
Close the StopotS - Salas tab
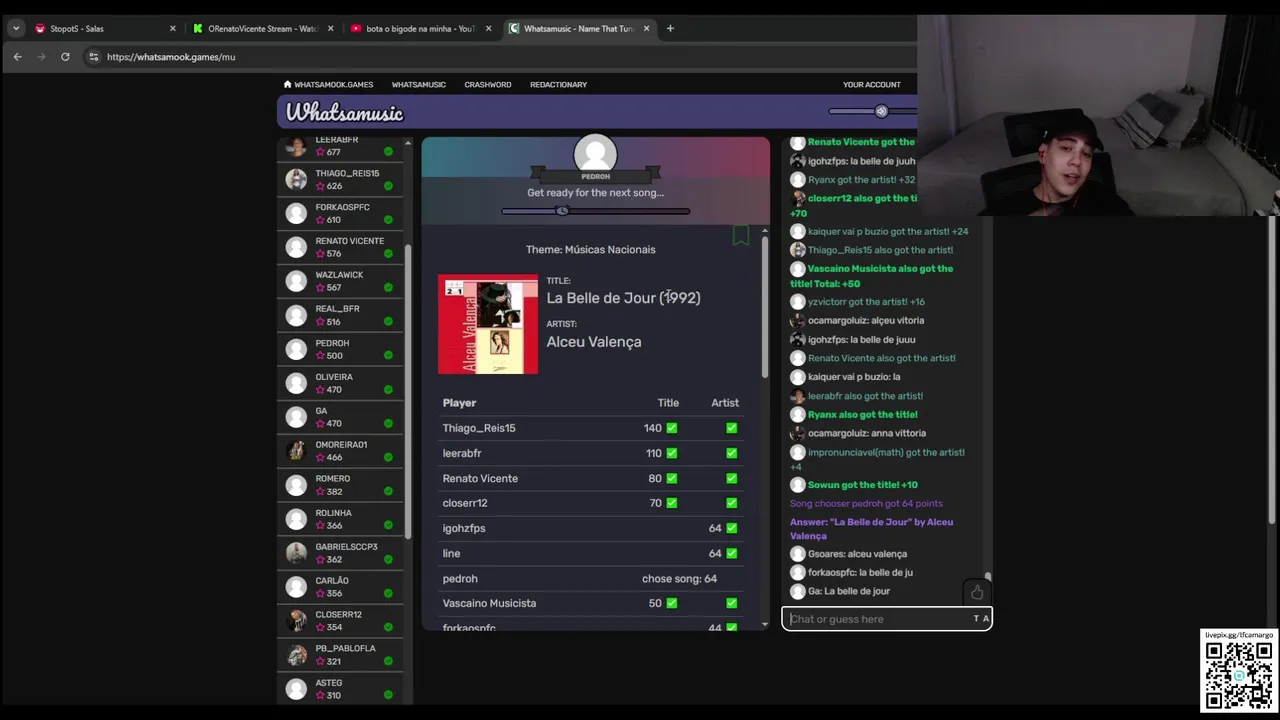pyautogui.click(x=172, y=28)
